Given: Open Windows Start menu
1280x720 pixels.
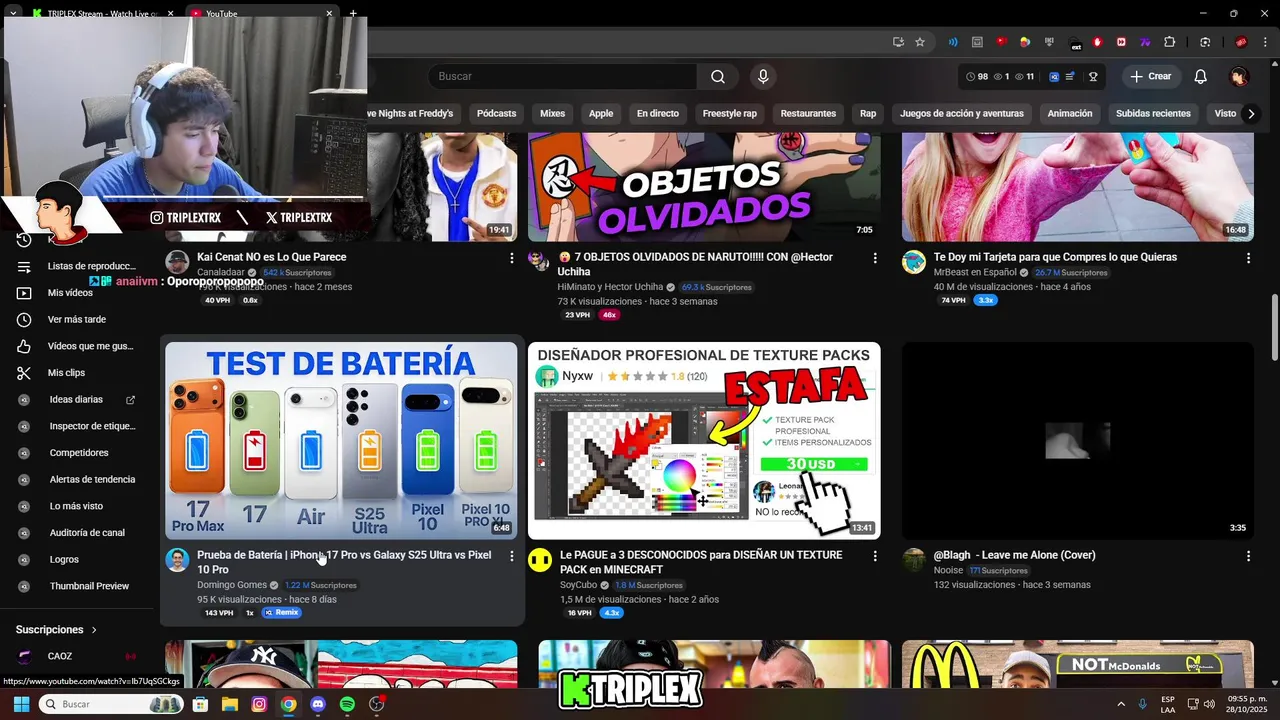Looking at the screenshot, I should (21, 704).
